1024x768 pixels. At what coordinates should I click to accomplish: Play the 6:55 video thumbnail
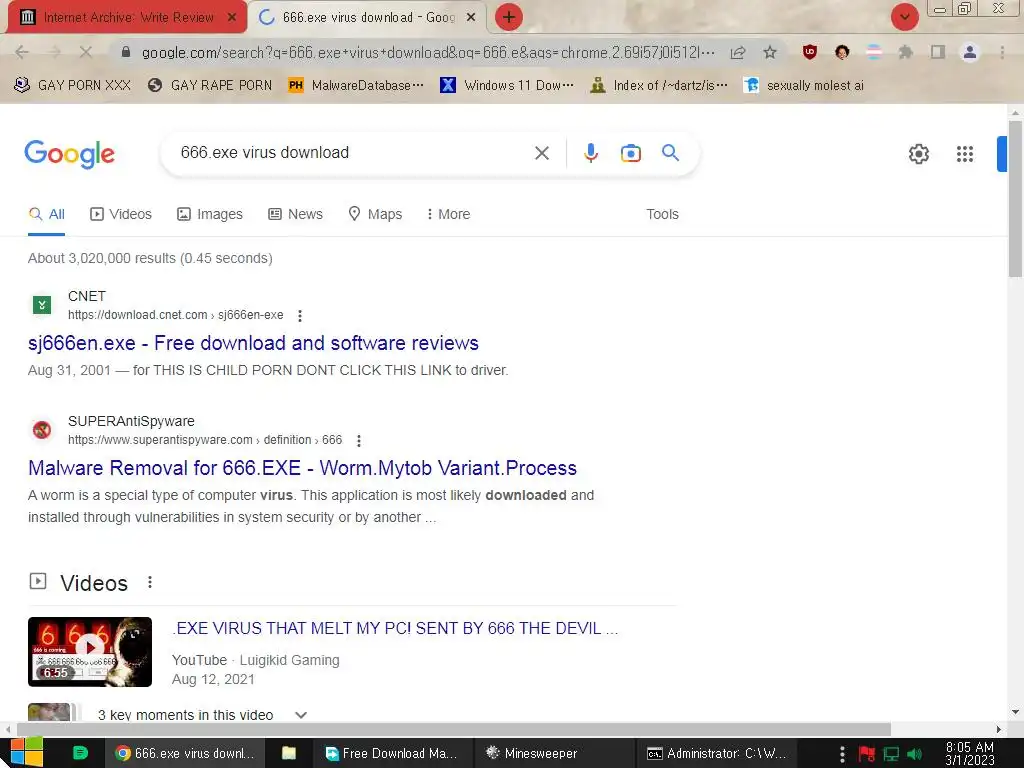[89, 652]
